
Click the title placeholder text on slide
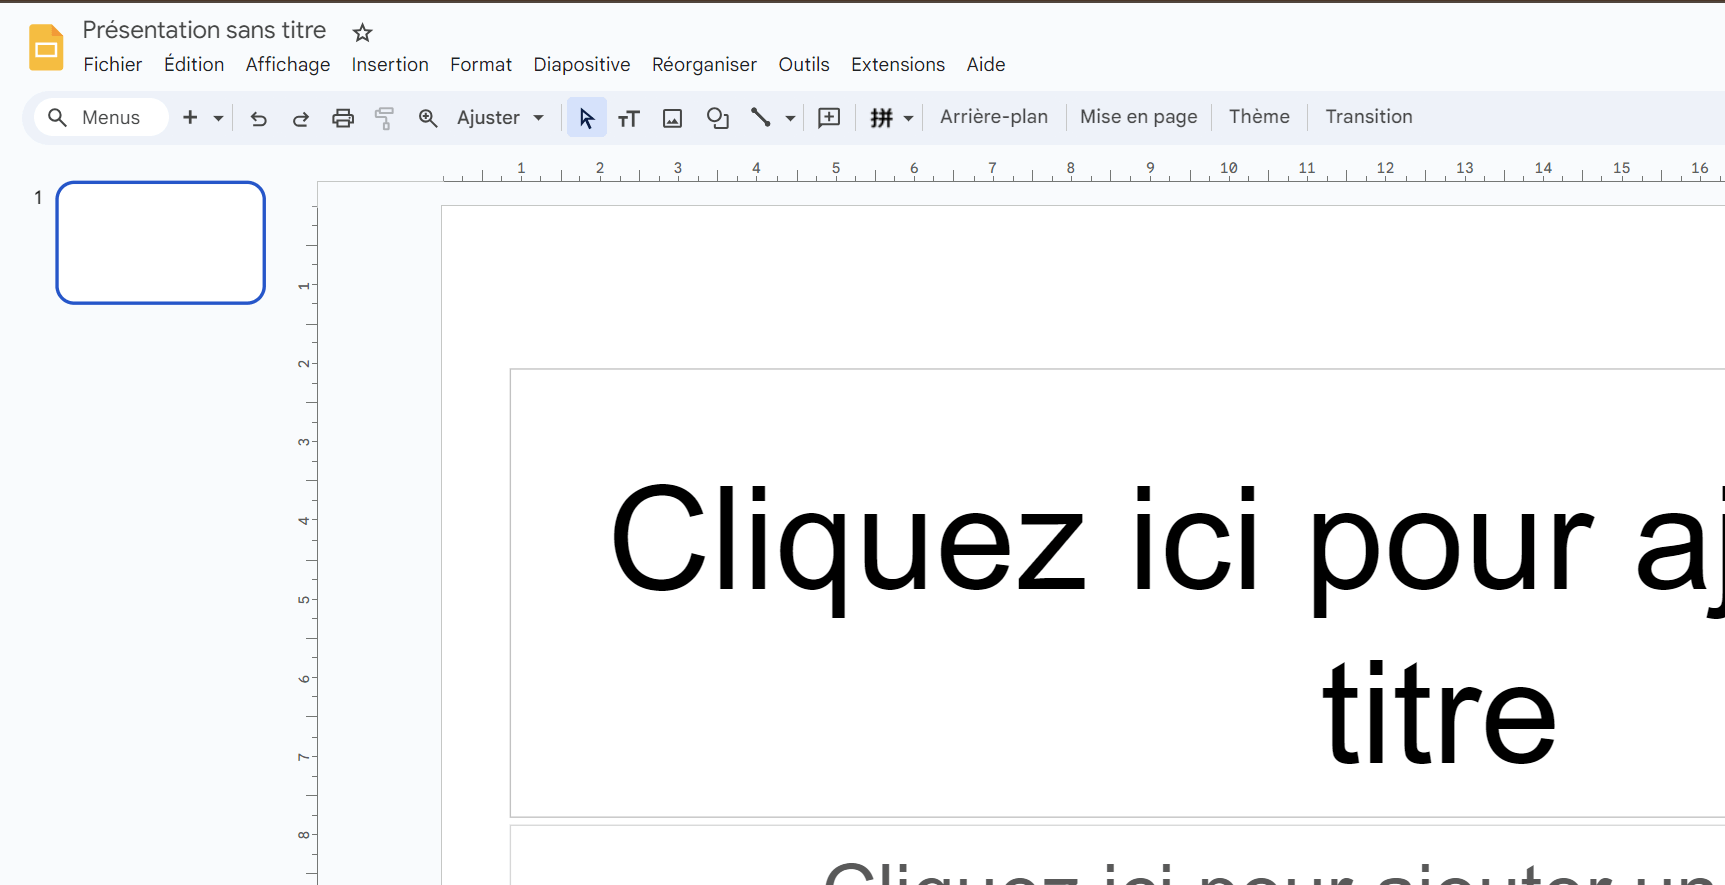coord(1117,593)
